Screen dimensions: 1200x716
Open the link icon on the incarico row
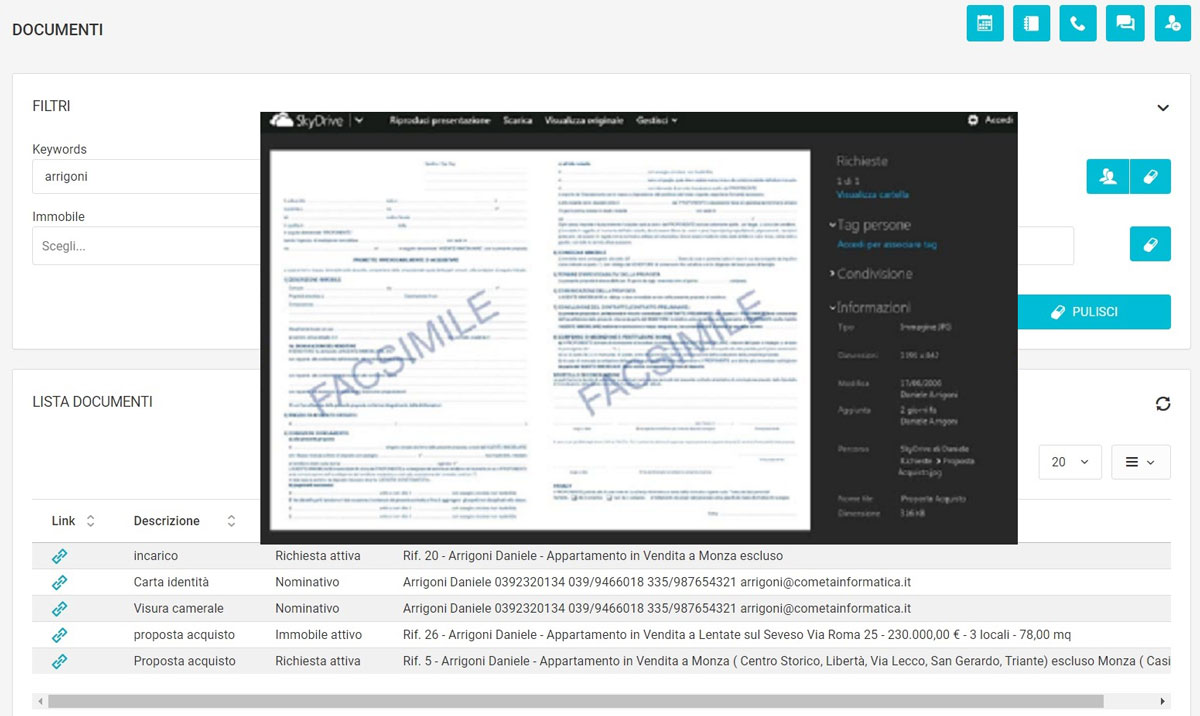tap(59, 554)
